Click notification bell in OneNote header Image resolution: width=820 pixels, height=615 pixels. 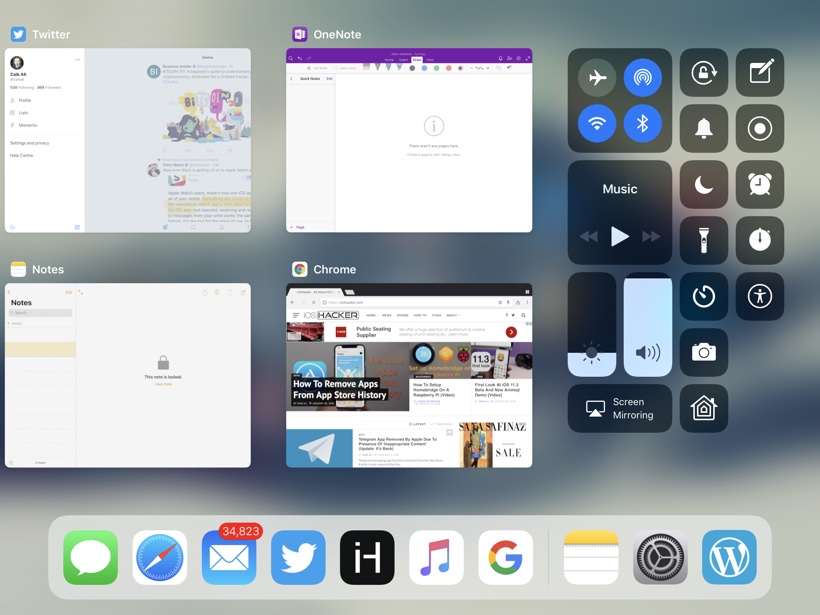pyautogui.click(x=500, y=58)
